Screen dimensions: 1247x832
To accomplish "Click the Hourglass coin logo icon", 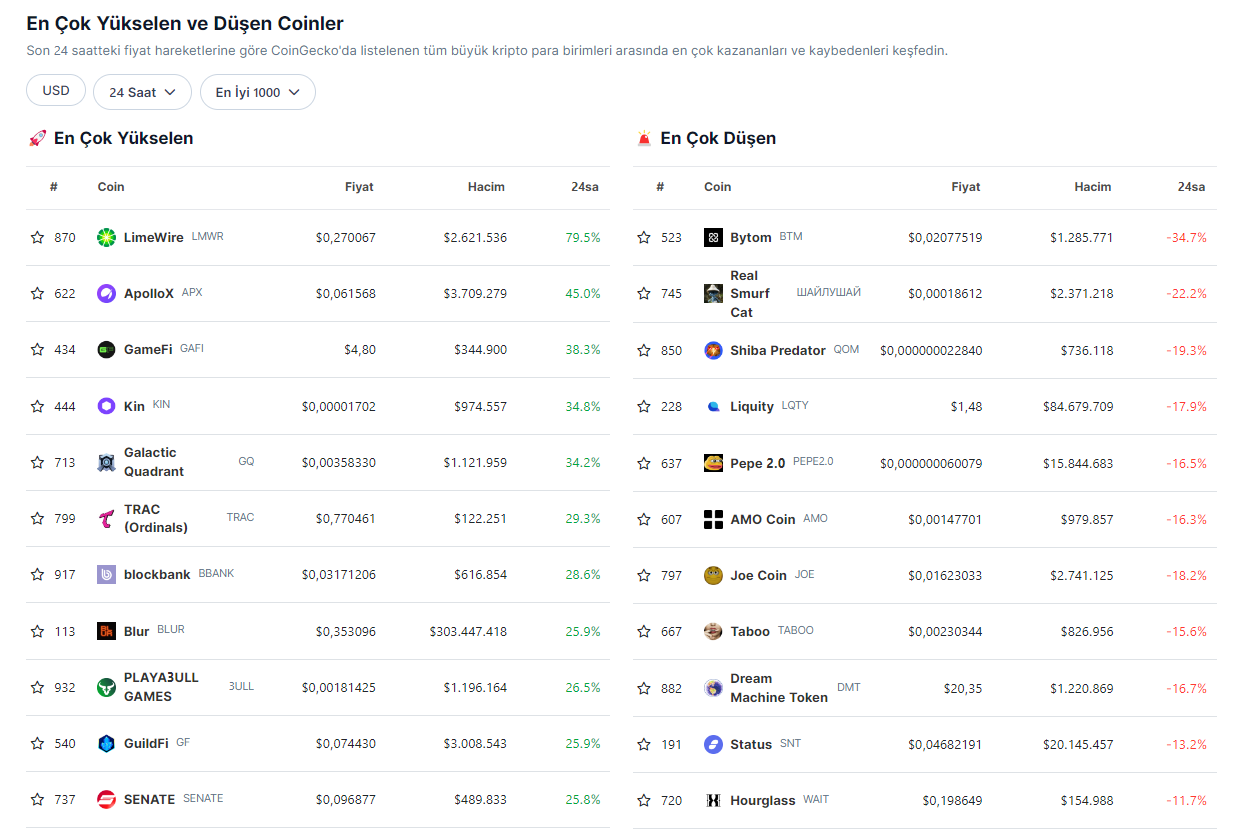I will pyautogui.click(x=713, y=800).
